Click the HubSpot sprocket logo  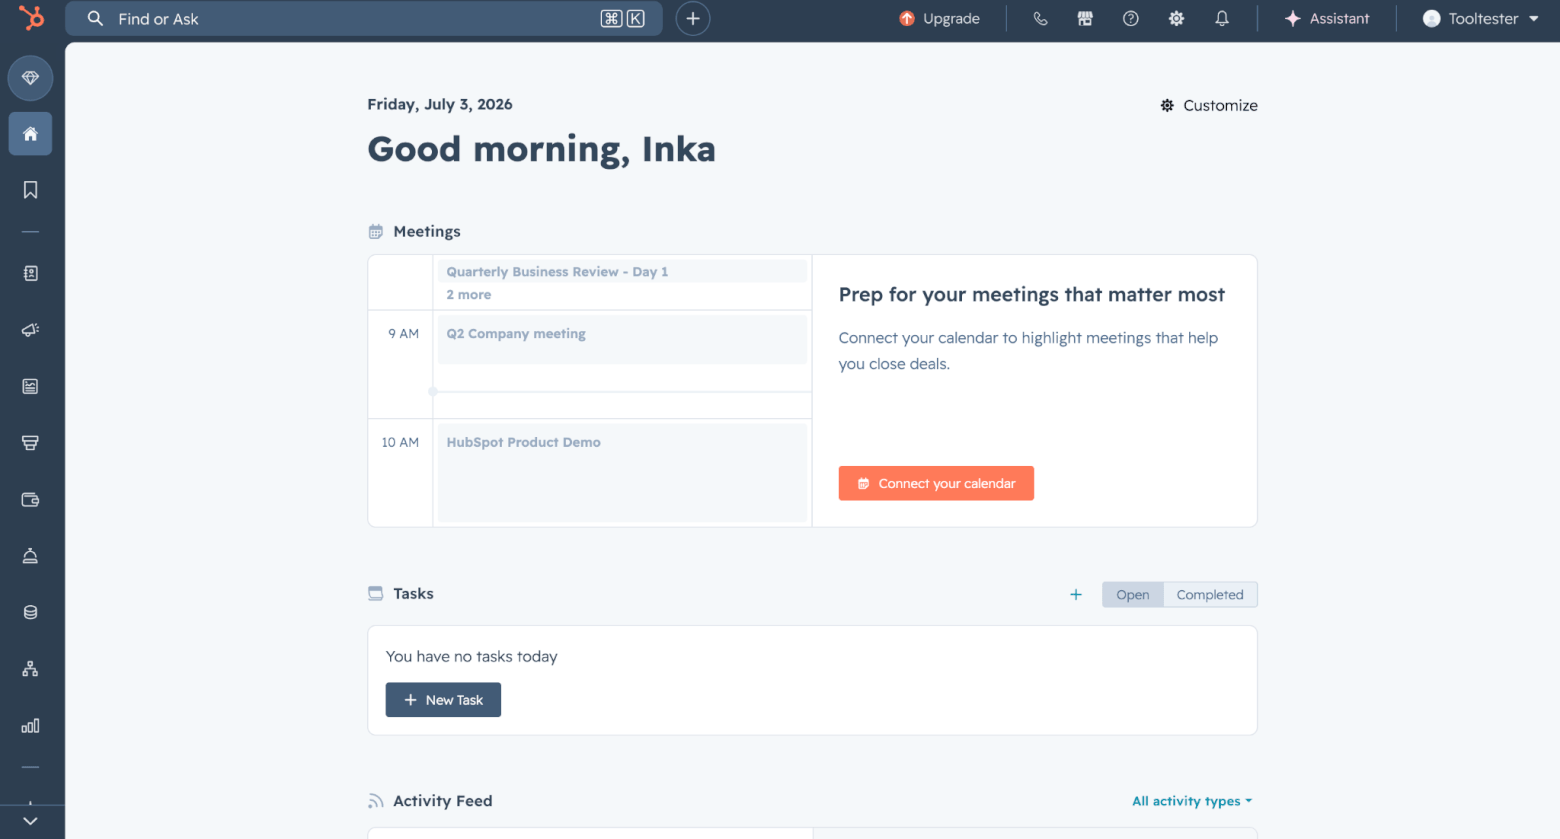point(31,18)
